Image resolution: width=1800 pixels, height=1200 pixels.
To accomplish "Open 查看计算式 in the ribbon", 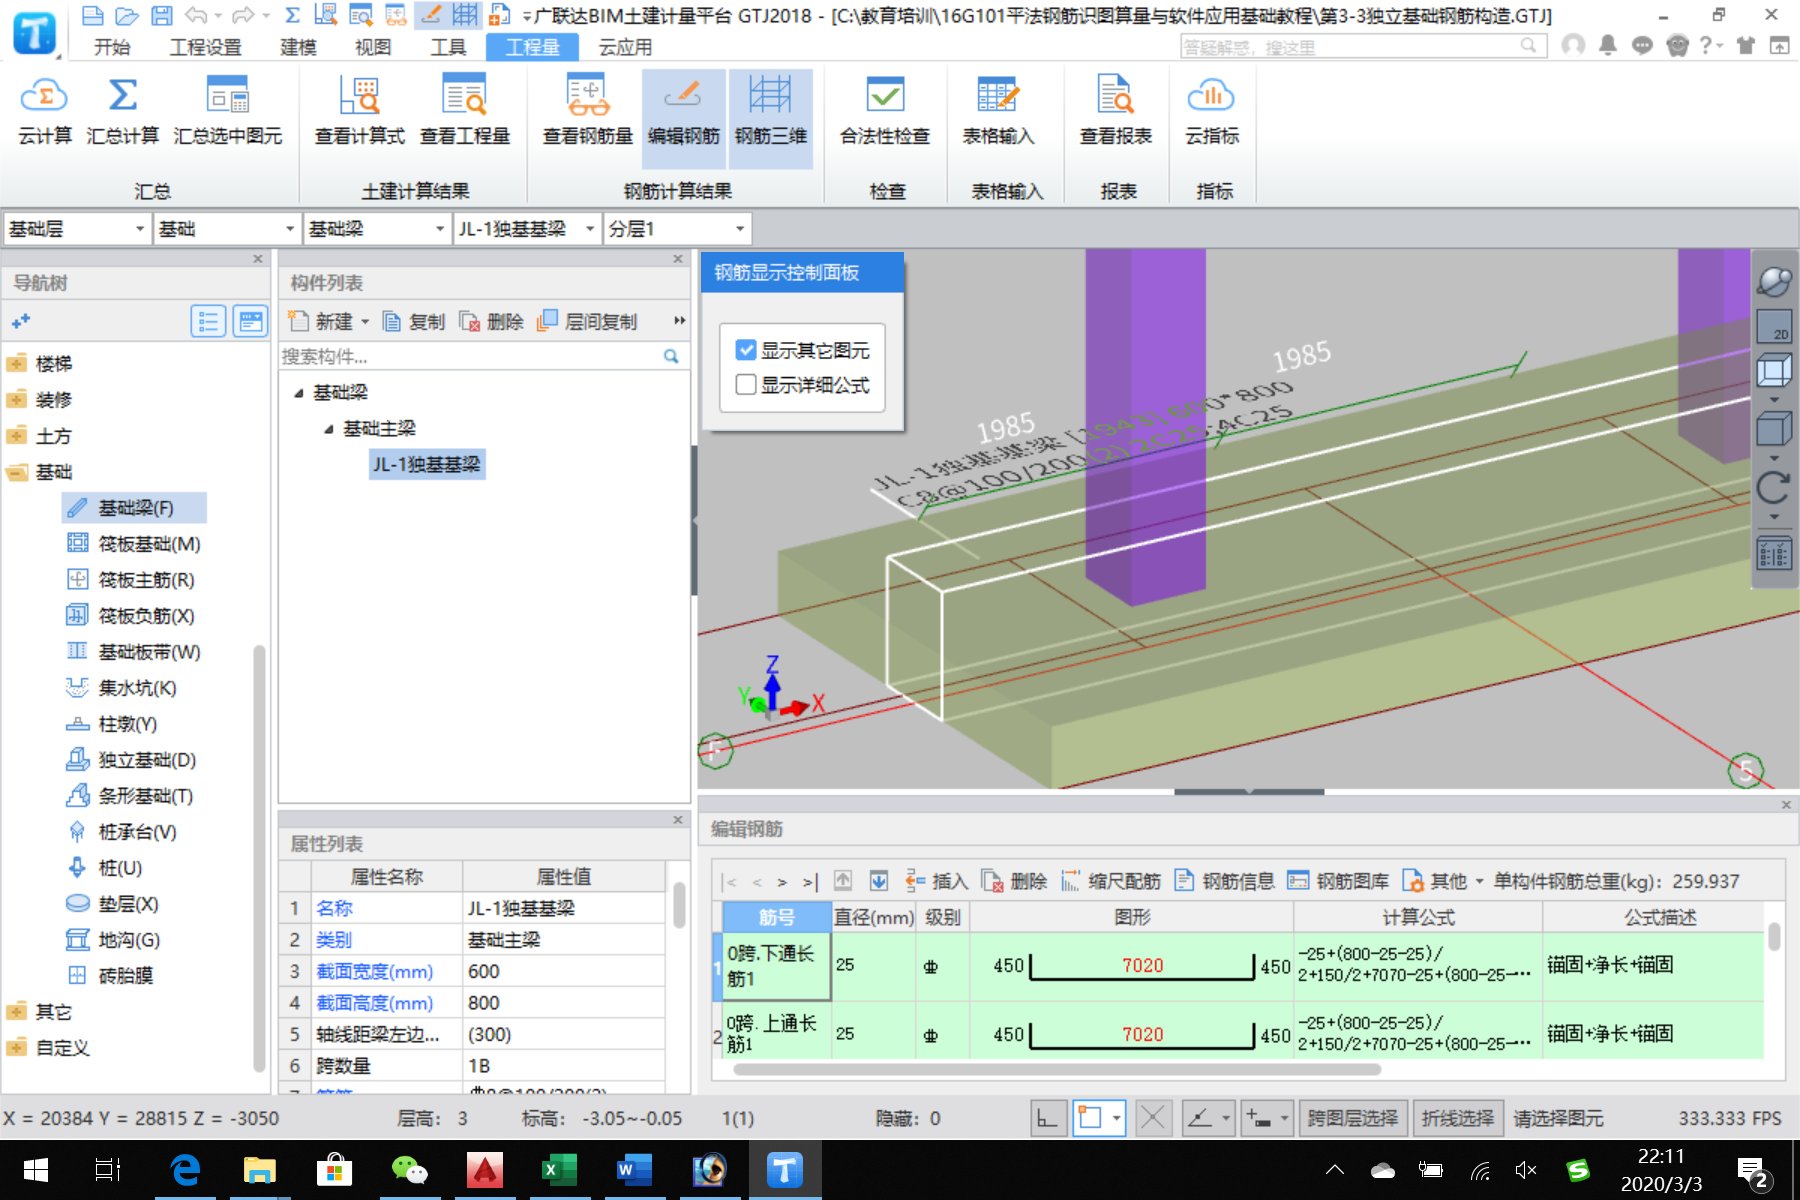I will coord(360,110).
